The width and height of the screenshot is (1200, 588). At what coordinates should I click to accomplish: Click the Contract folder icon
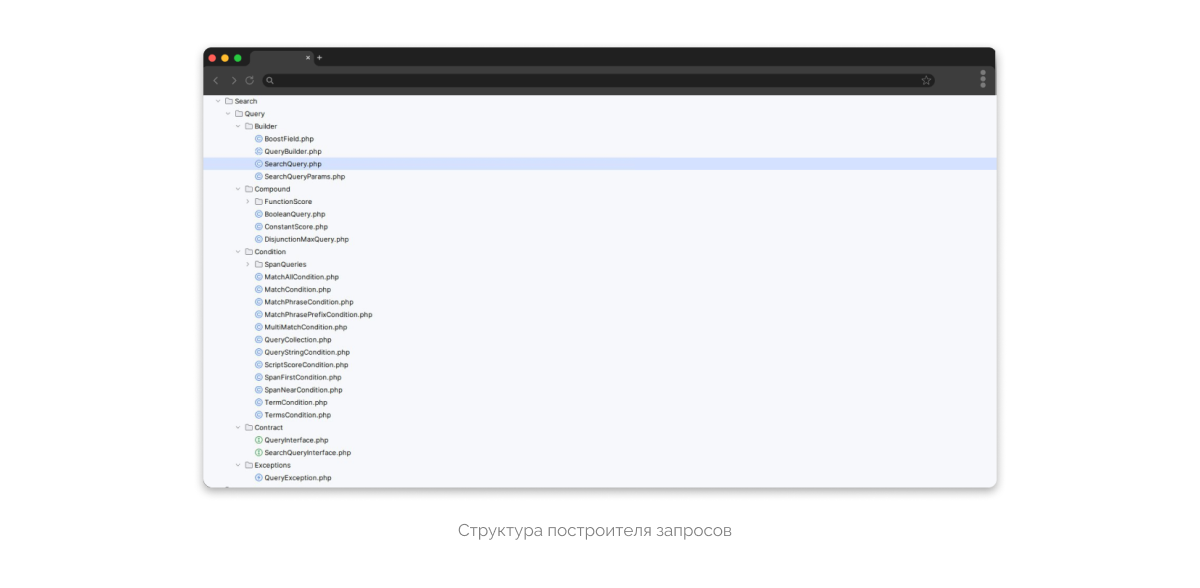249,428
